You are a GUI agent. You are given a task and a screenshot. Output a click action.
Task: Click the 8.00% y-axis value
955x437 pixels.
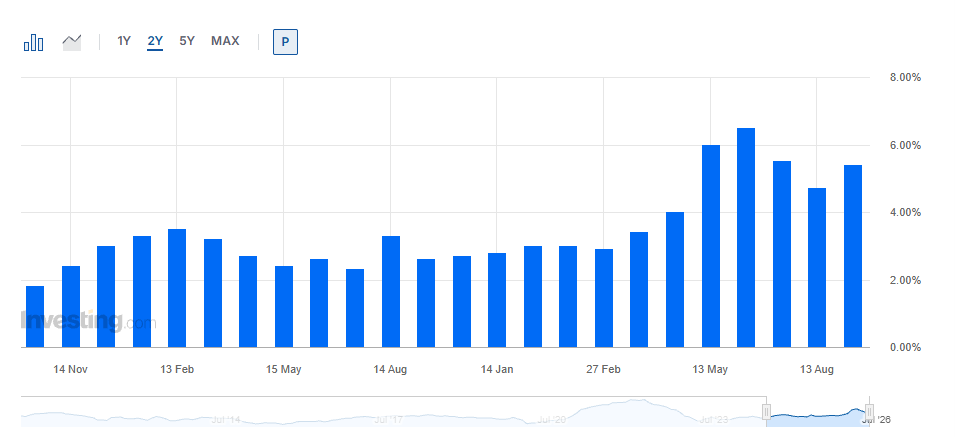point(905,77)
